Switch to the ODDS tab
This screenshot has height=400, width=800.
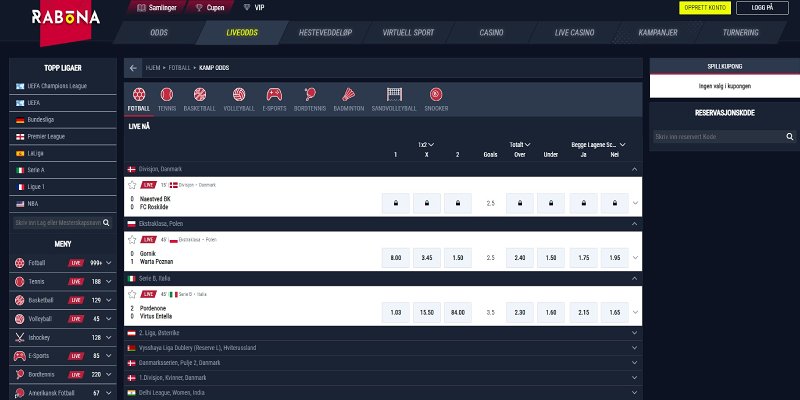[159, 33]
